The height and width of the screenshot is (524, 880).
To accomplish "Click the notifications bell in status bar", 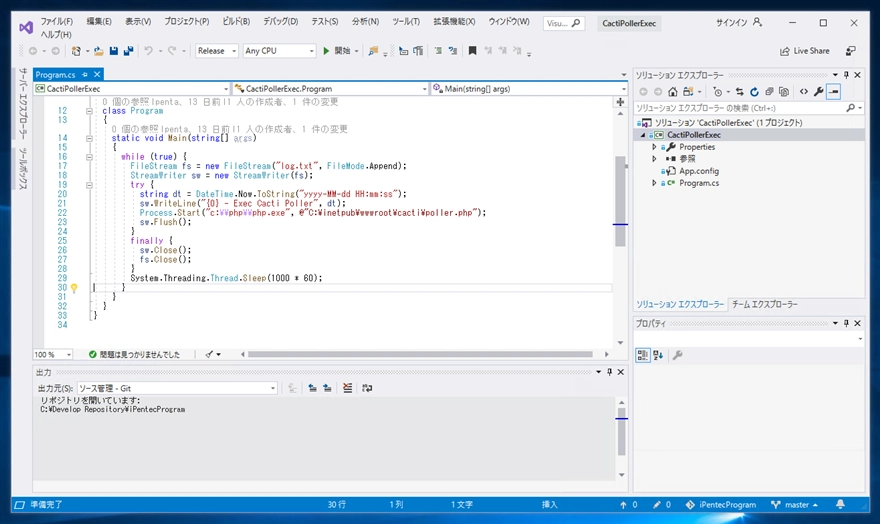I will [x=840, y=505].
